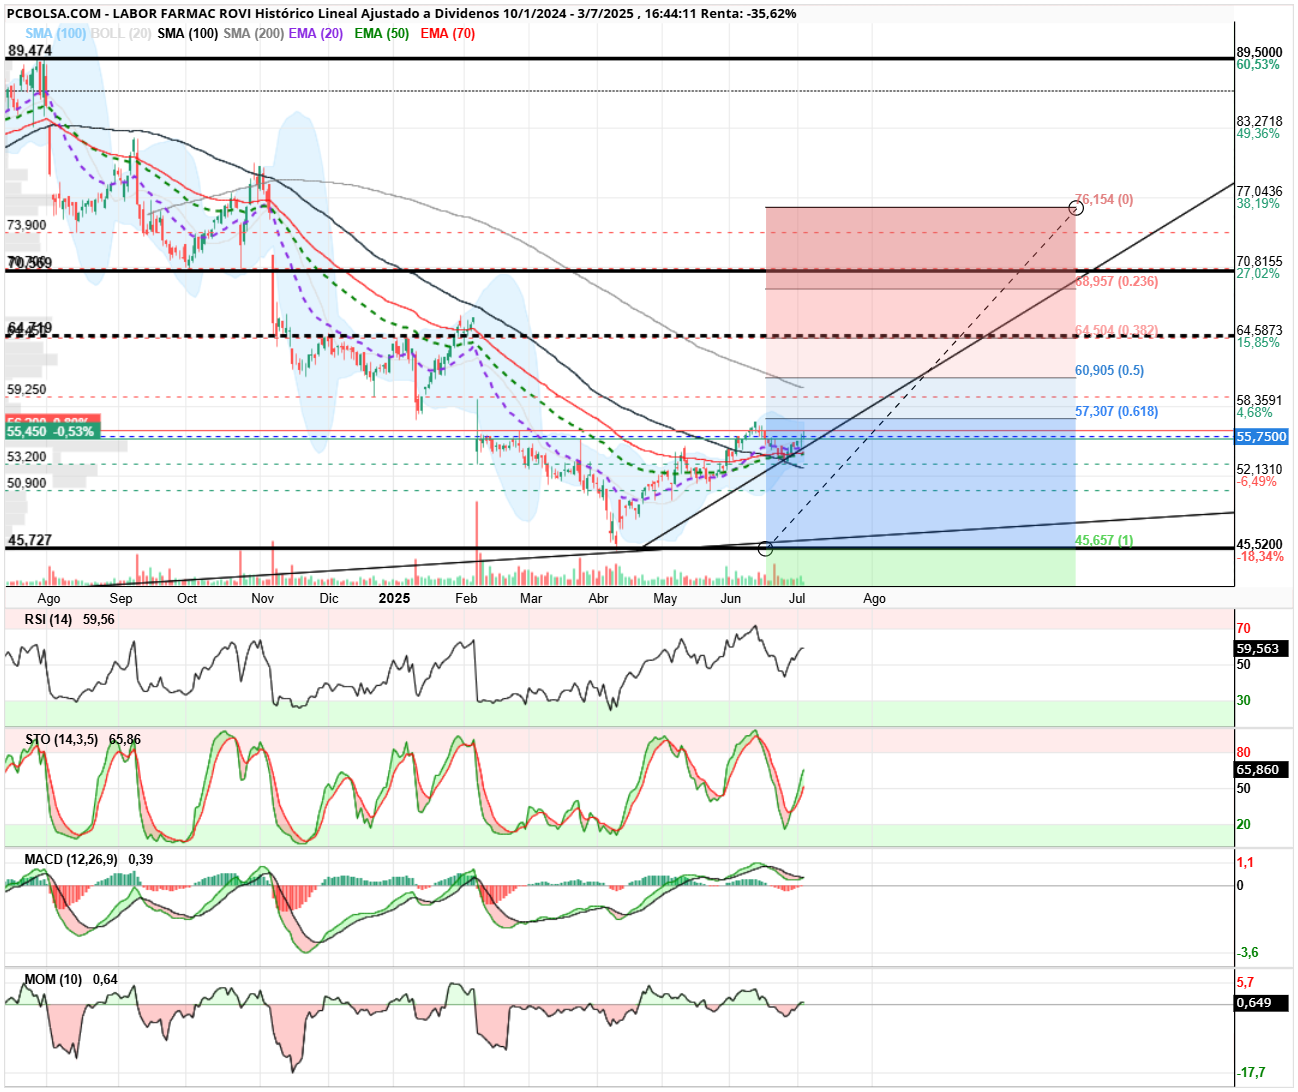The width and height of the screenshot is (1298, 1092).
Task: Click the 53,200 level label
Action: click(27, 457)
